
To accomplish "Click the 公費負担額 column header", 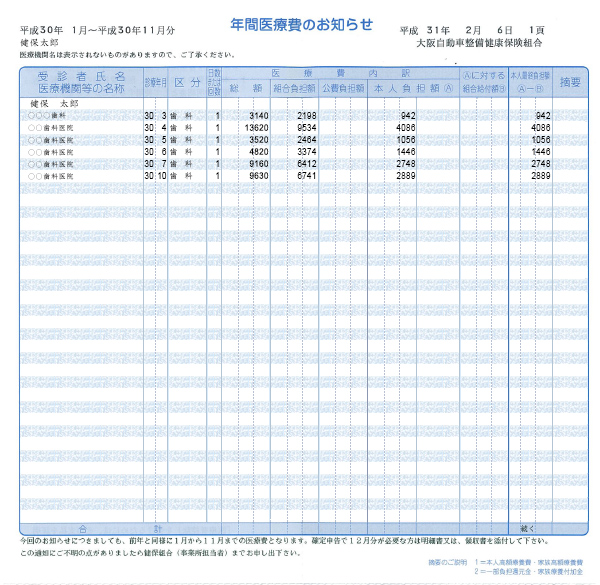I will click(x=343, y=88).
